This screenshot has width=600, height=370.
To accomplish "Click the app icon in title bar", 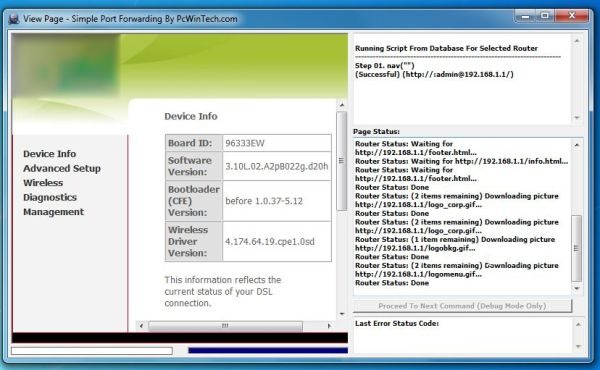I will click(14, 19).
